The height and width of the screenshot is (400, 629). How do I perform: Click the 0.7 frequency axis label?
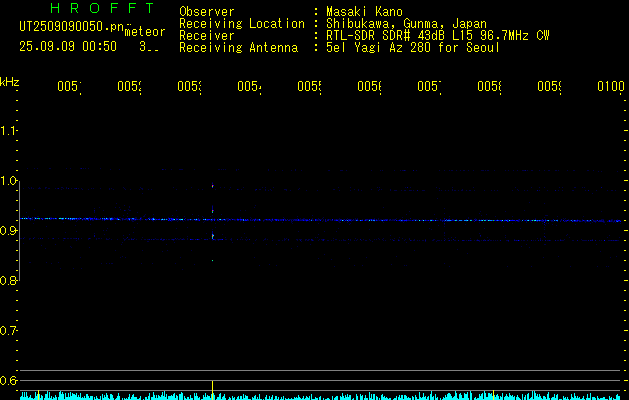tap(8, 331)
